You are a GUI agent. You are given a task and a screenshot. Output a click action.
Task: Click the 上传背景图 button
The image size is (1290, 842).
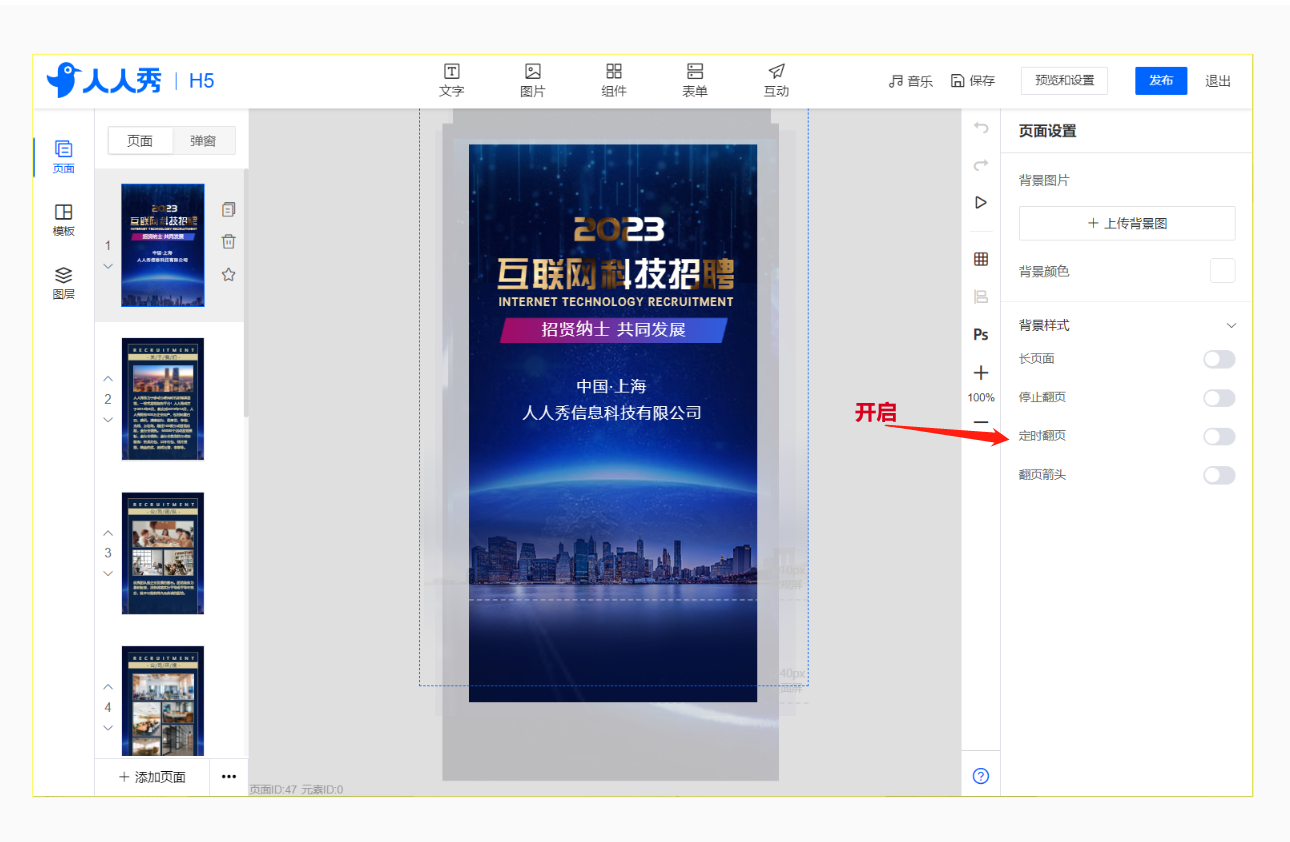(x=1127, y=223)
